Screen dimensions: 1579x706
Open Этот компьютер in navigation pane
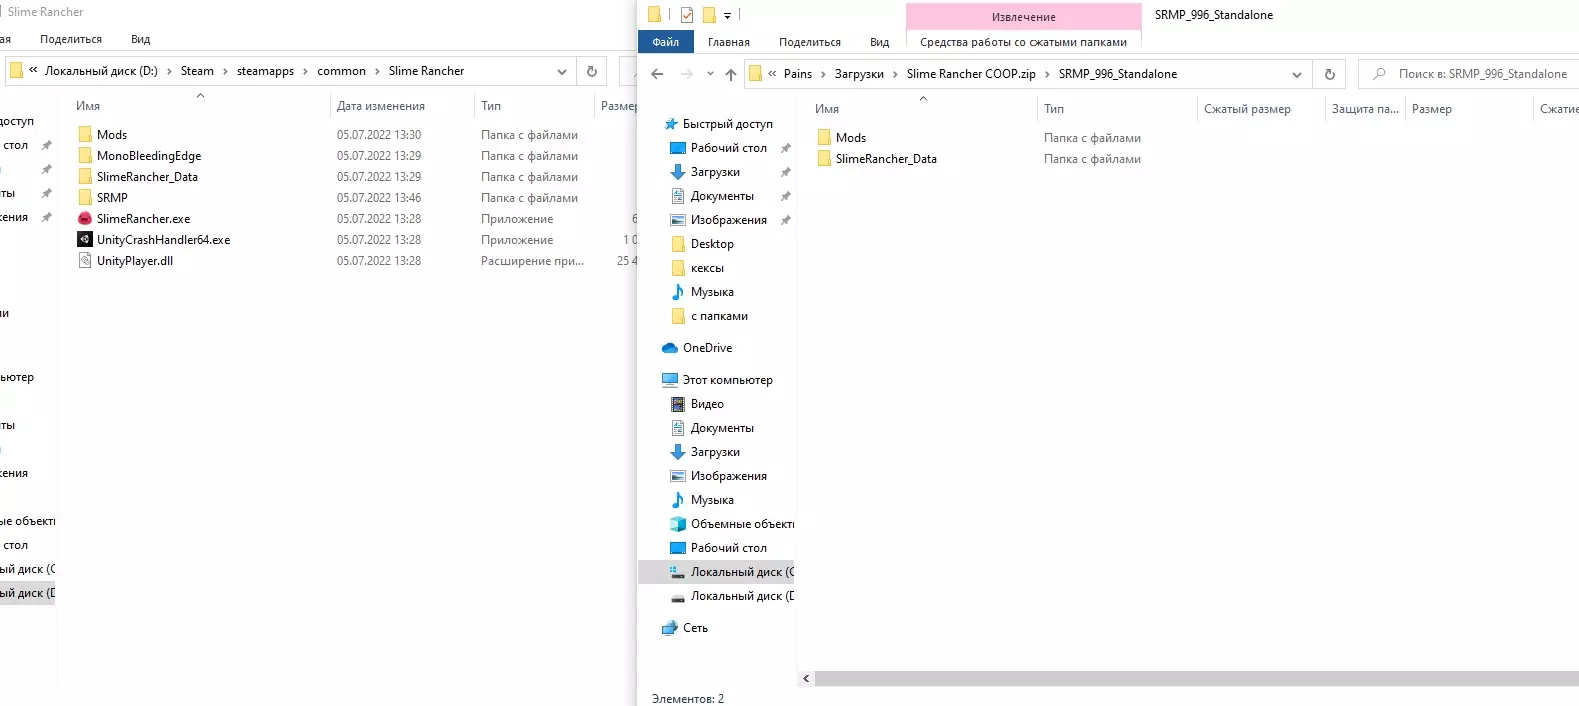pos(727,380)
